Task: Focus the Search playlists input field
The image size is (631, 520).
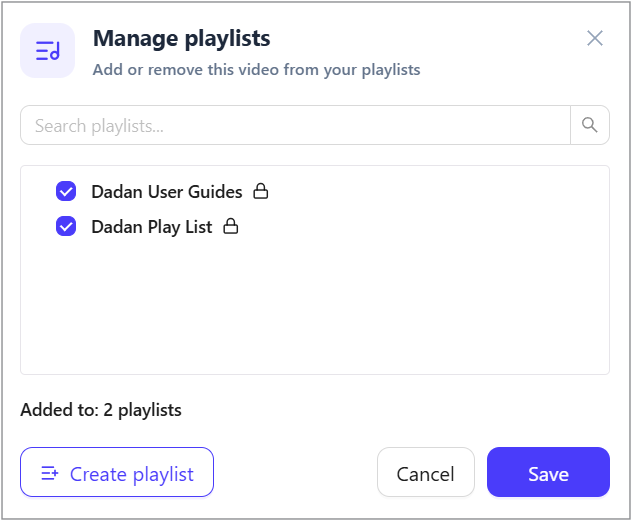Action: (295, 125)
